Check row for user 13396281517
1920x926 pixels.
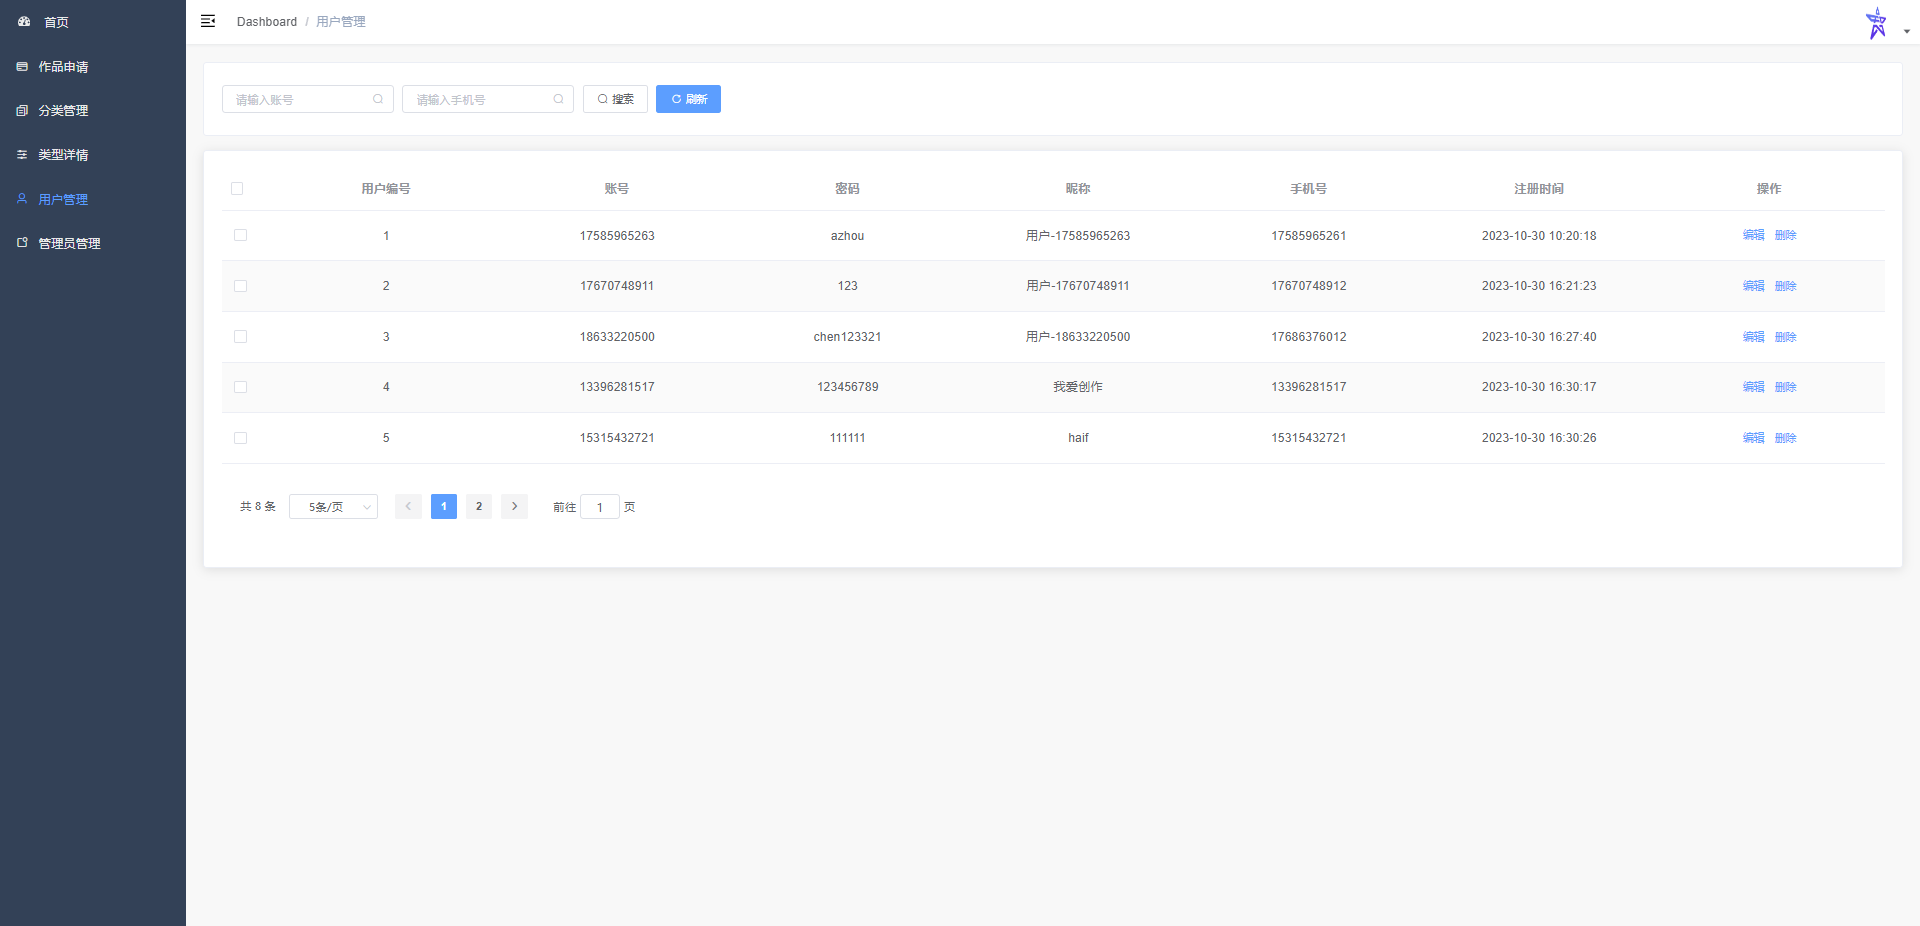tap(240, 387)
